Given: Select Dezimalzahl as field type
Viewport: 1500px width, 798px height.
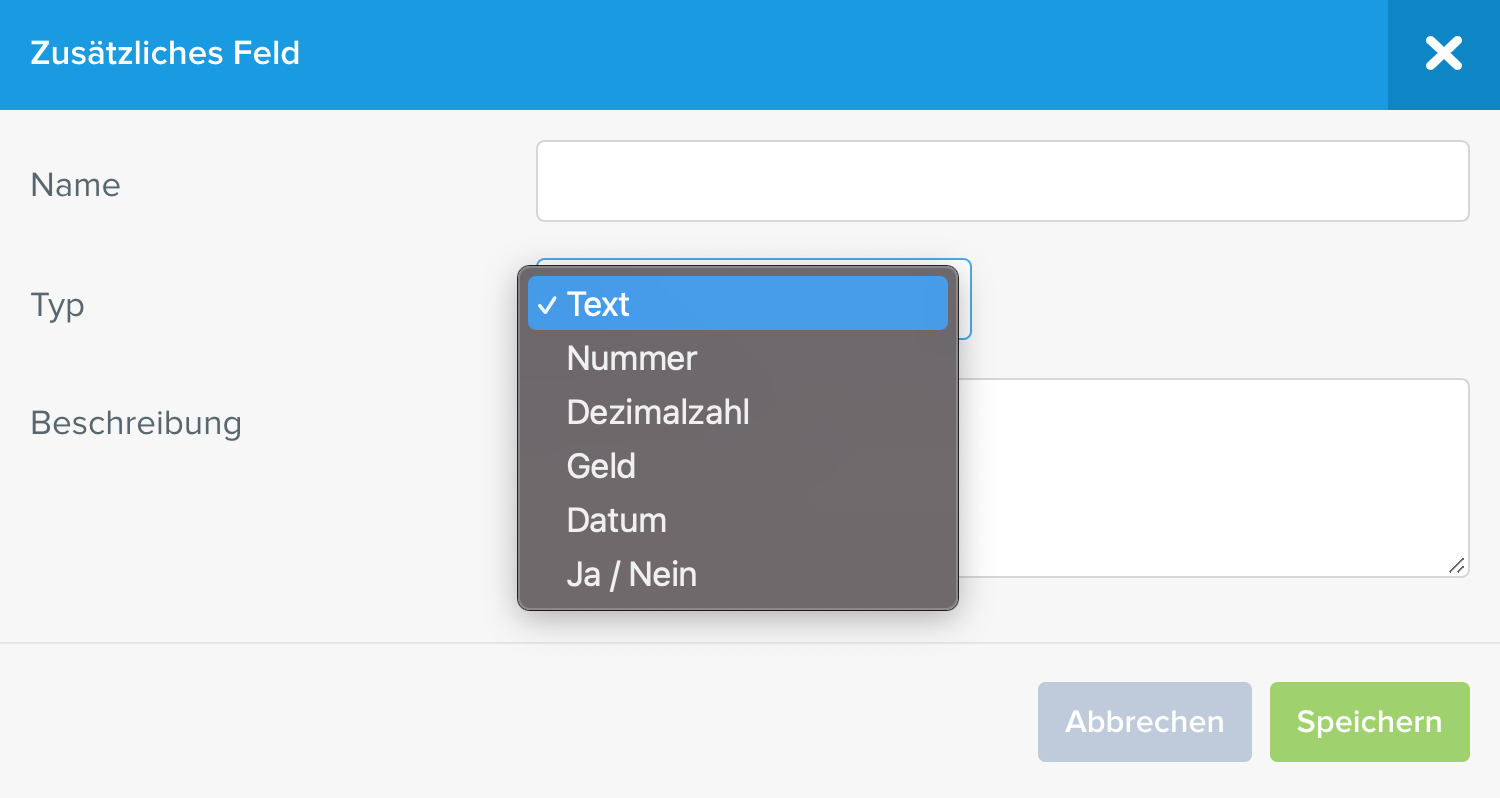Looking at the screenshot, I should pyautogui.click(x=738, y=412).
